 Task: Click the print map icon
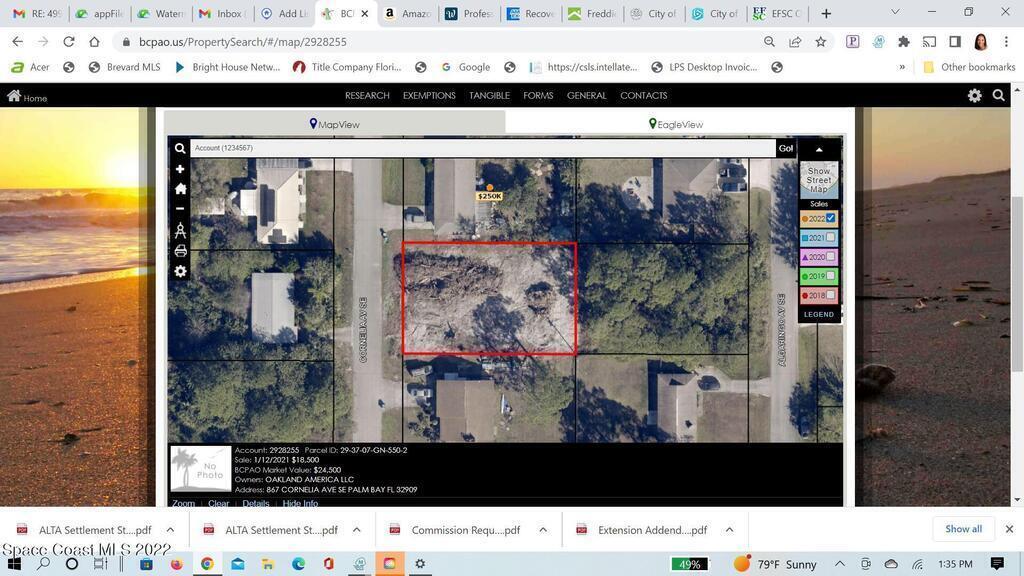[x=180, y=251]
